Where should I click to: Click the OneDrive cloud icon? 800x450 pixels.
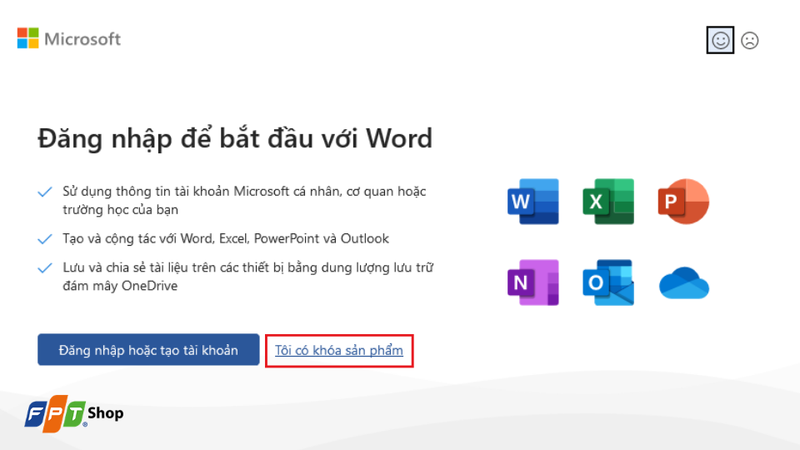(x=684, y=283)
